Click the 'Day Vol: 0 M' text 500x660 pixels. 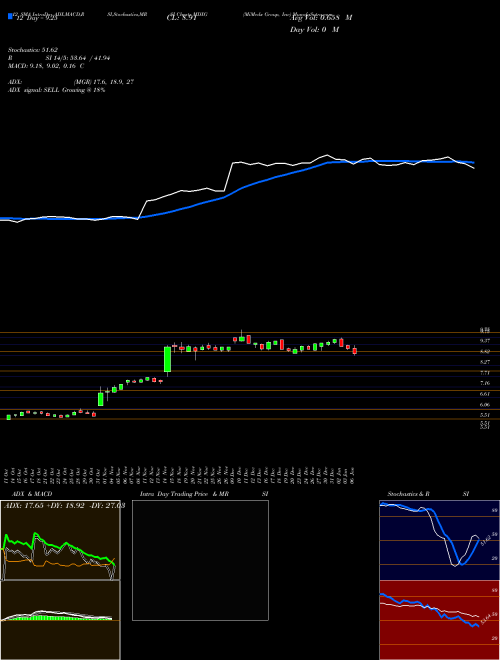pyautogui.click(x=314, y=30)
